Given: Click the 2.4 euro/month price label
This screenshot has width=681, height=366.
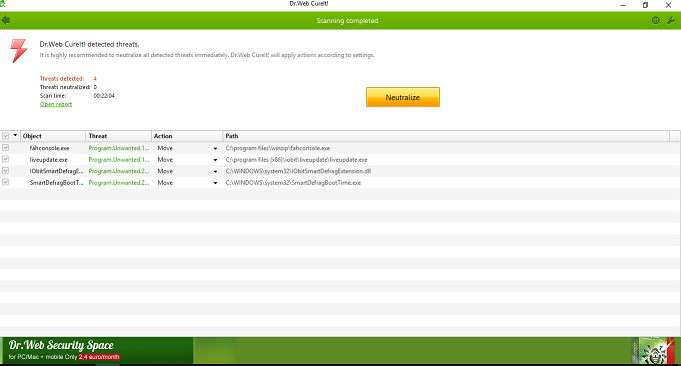Looking at the screenshot, I should click(99, 357).
